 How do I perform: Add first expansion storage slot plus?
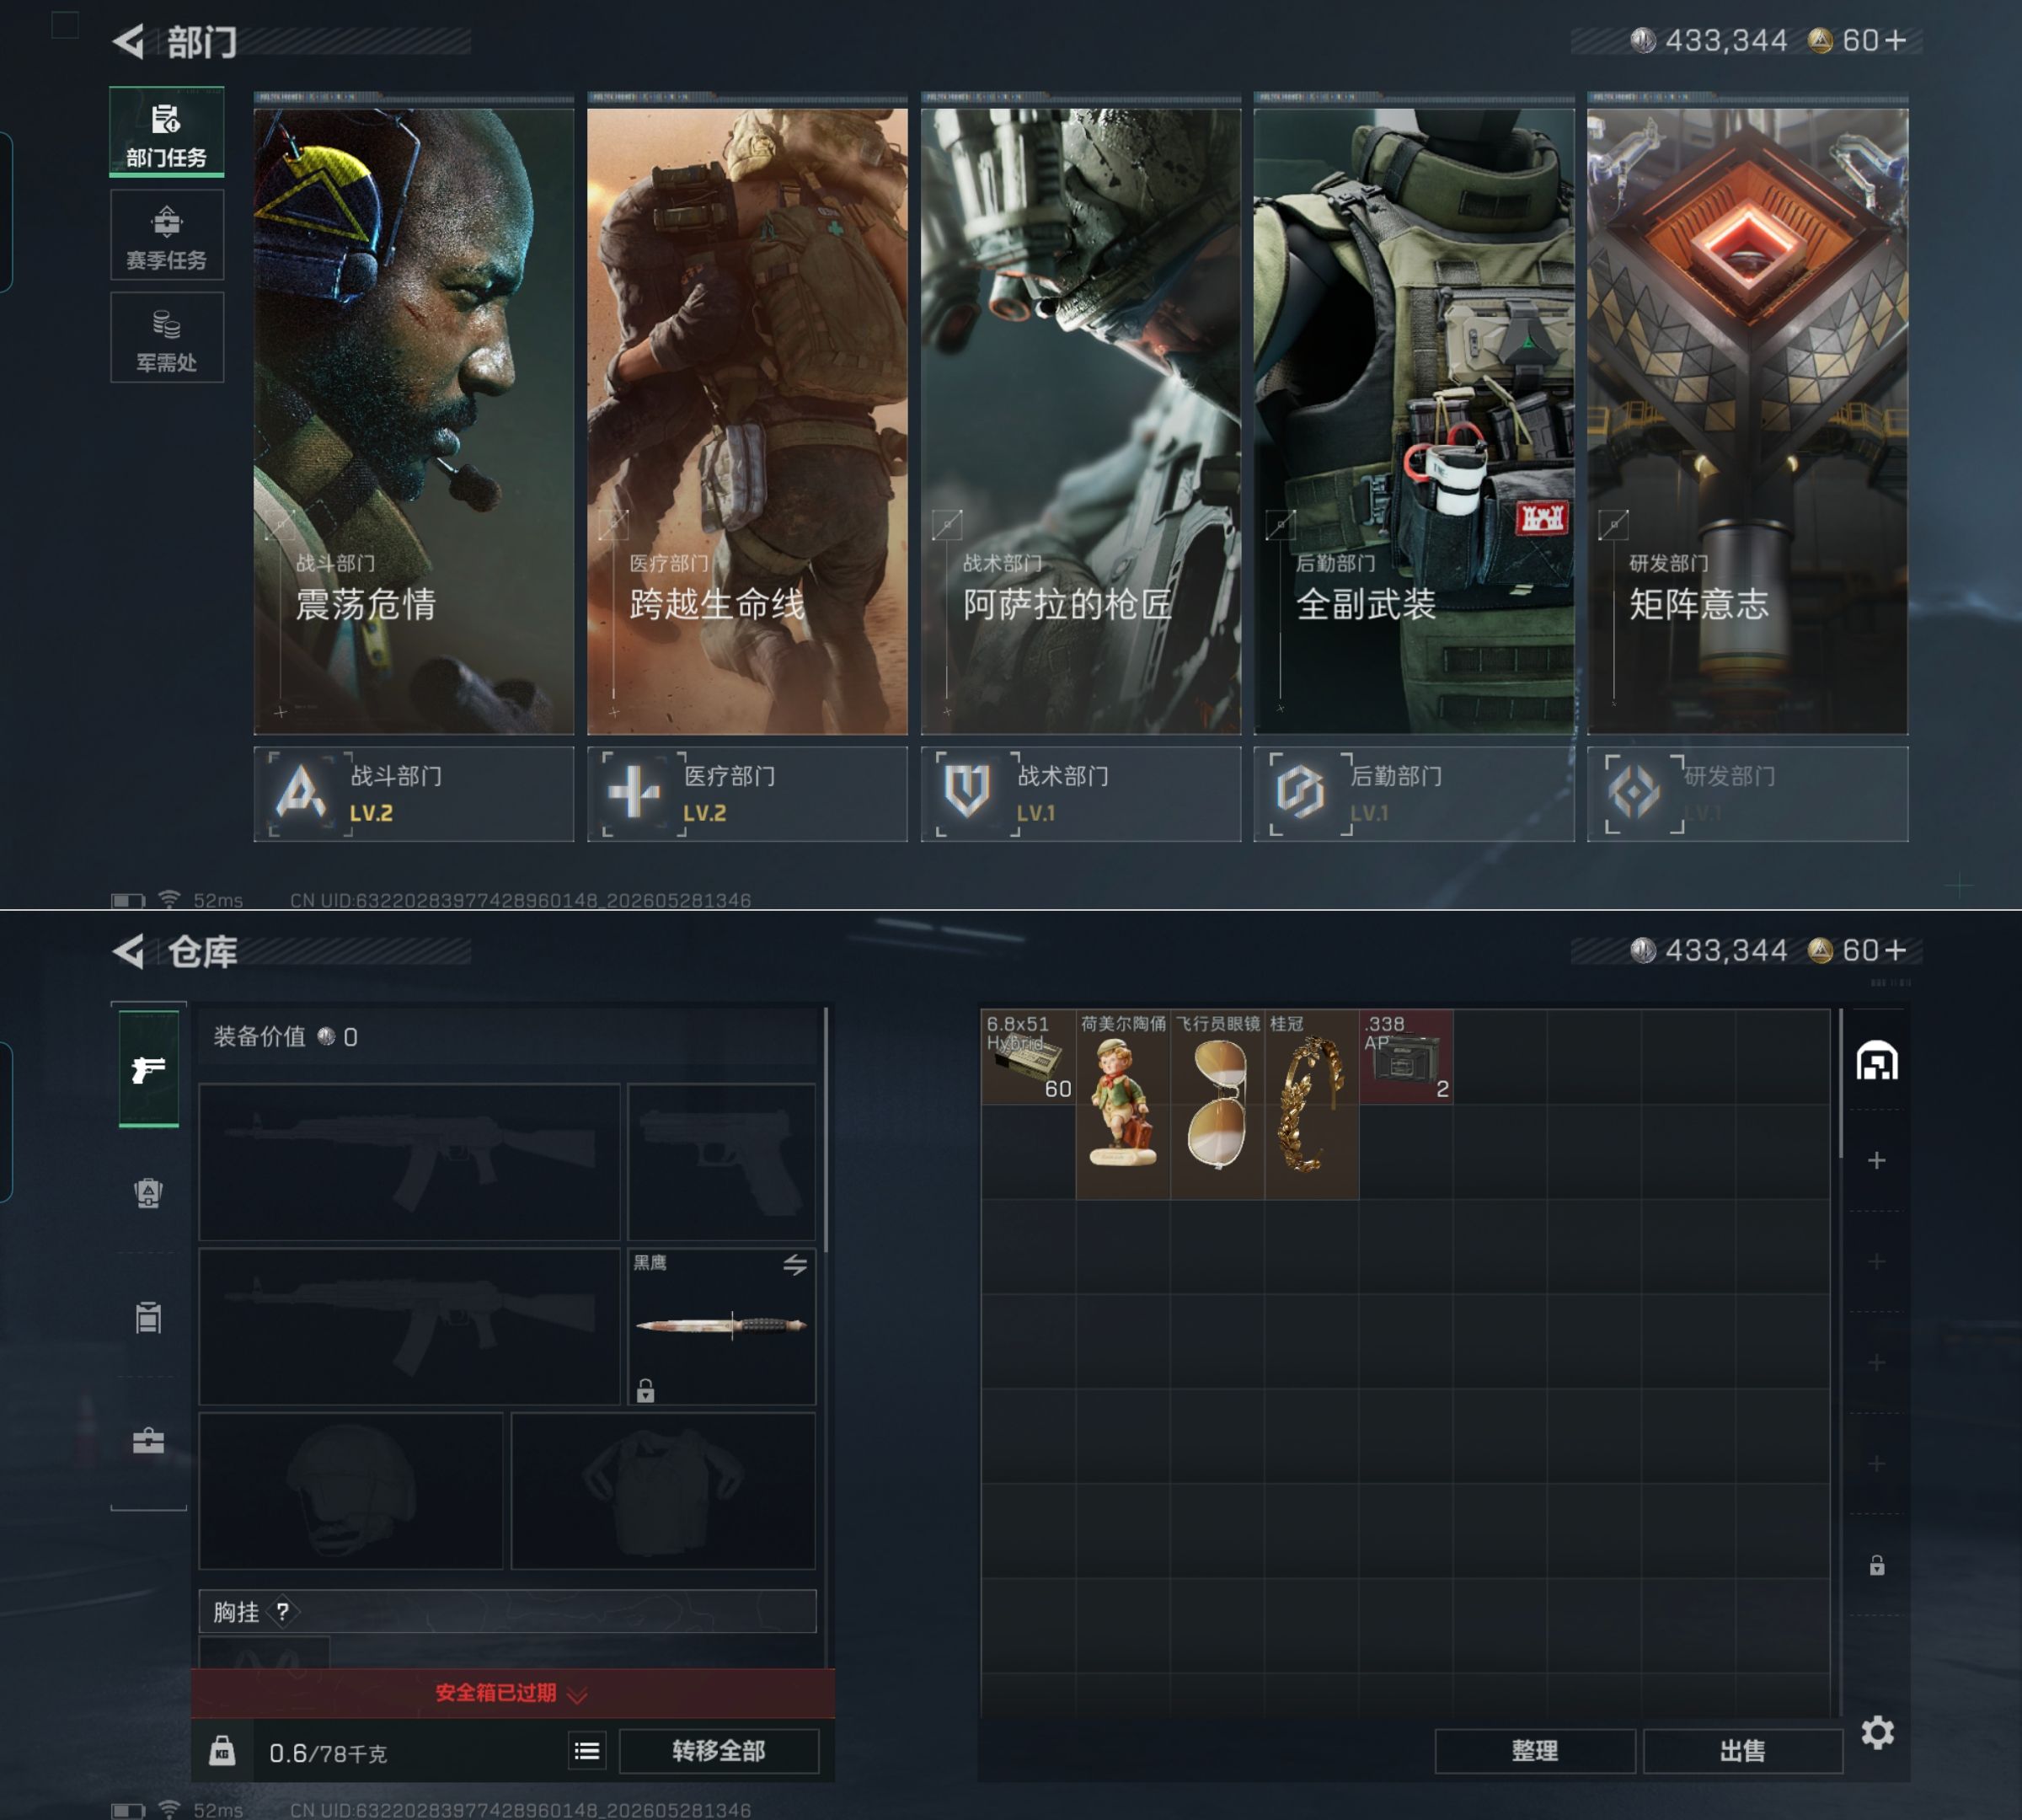pyautogui.click(x=1877, y=1161)
